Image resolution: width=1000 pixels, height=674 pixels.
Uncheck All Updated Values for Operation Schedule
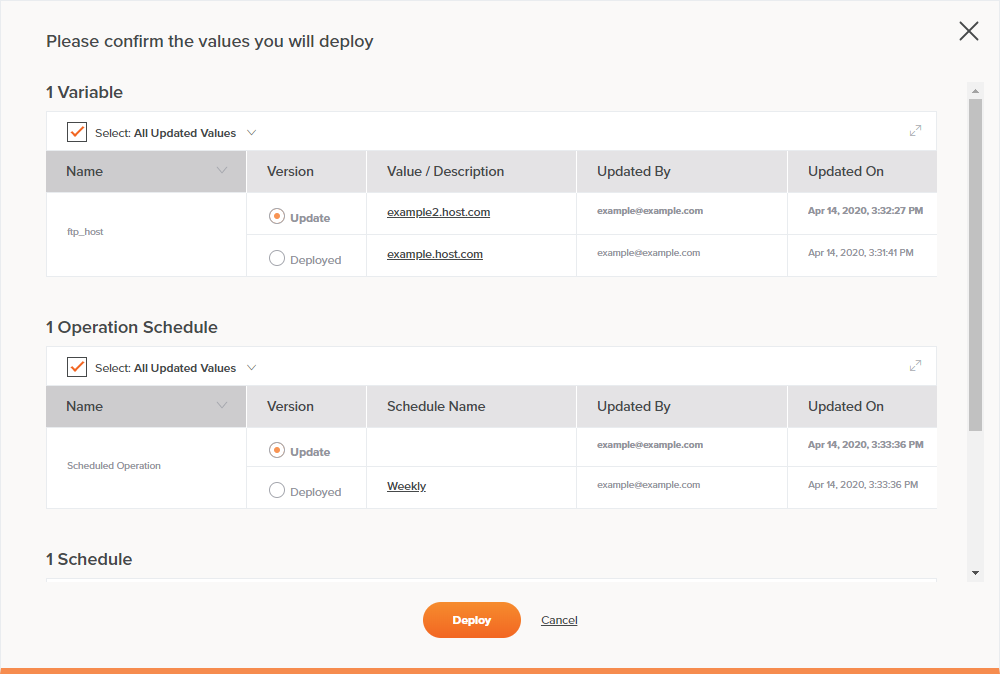[77, 366]
